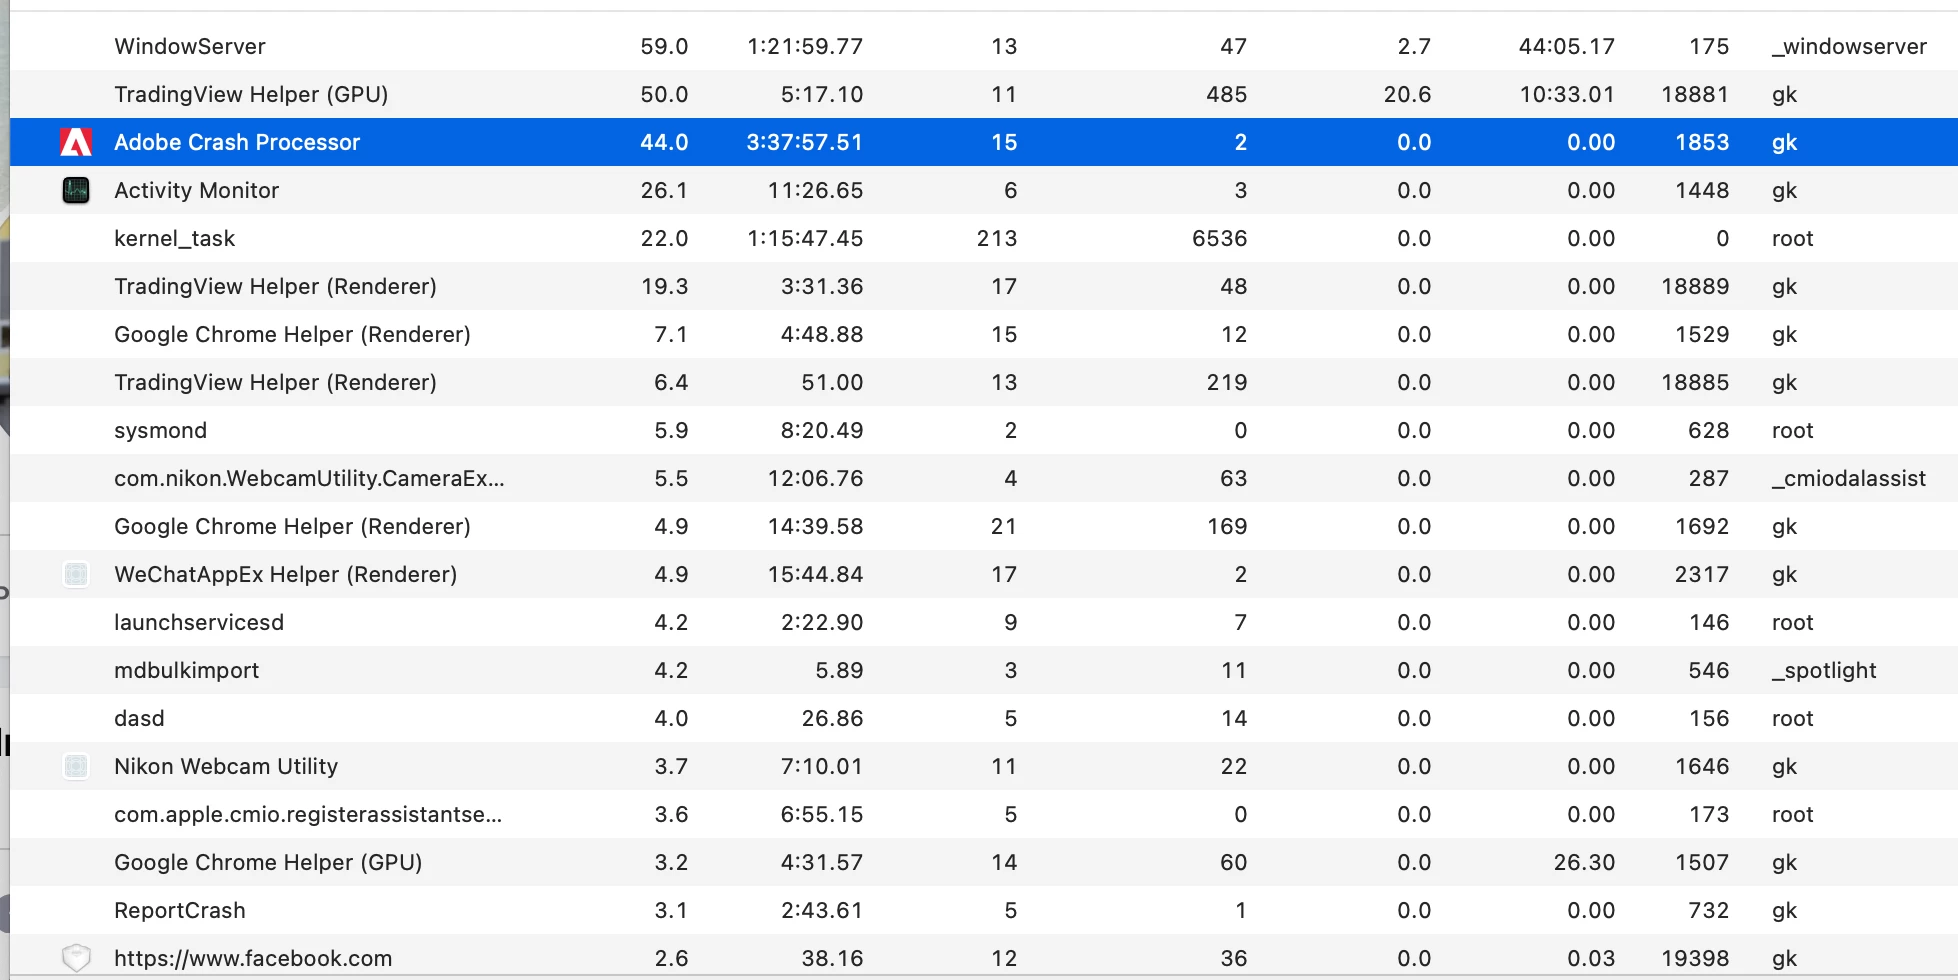This screenshot has height=980, width=1958.
Task: Select Google Chrome Helper (GPU) process
Action: (x=984, y=862)
